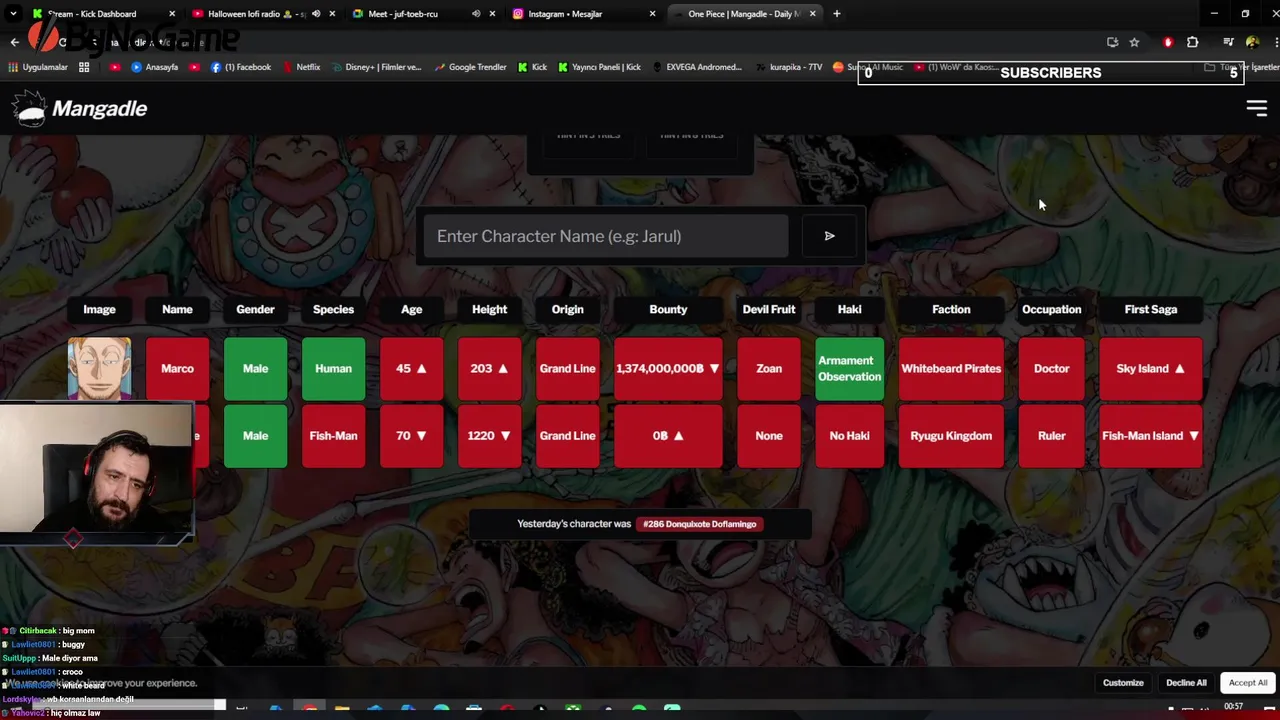
Task: Open the Yayıncı Paneli | Kick bookmark
Action: tap(599, 67)
